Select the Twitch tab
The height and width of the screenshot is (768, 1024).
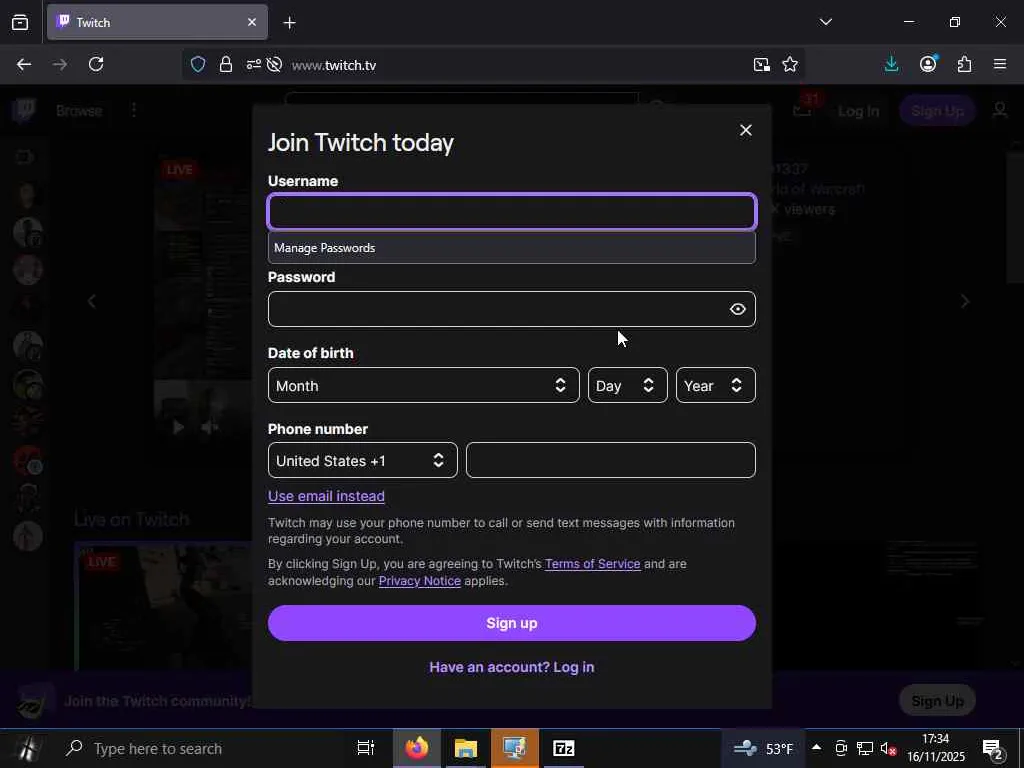point(157,22)
